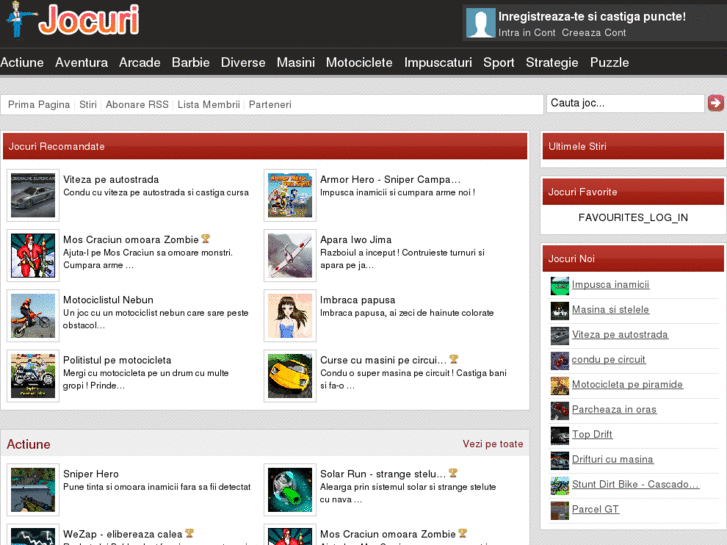Go to the Masini category
The height and width of the screenshot is (545, 727).
click(x=296, y=62)
